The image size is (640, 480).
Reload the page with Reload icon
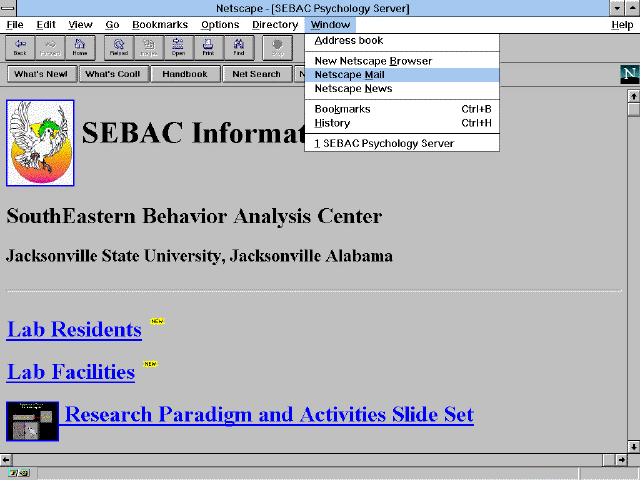click(x=119, y=48)
